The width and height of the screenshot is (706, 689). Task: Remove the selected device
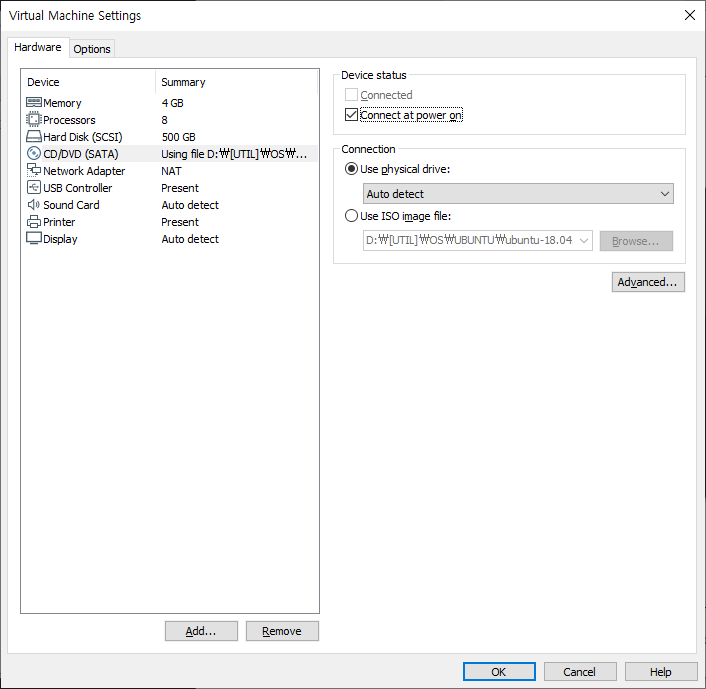(282, 631)
